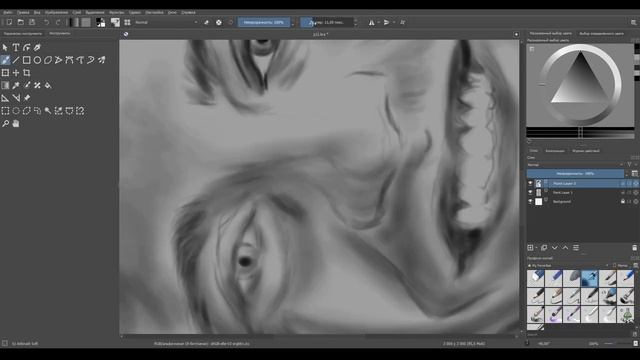
Task: Select the Multibrush tool
Action: click(101, 60)
